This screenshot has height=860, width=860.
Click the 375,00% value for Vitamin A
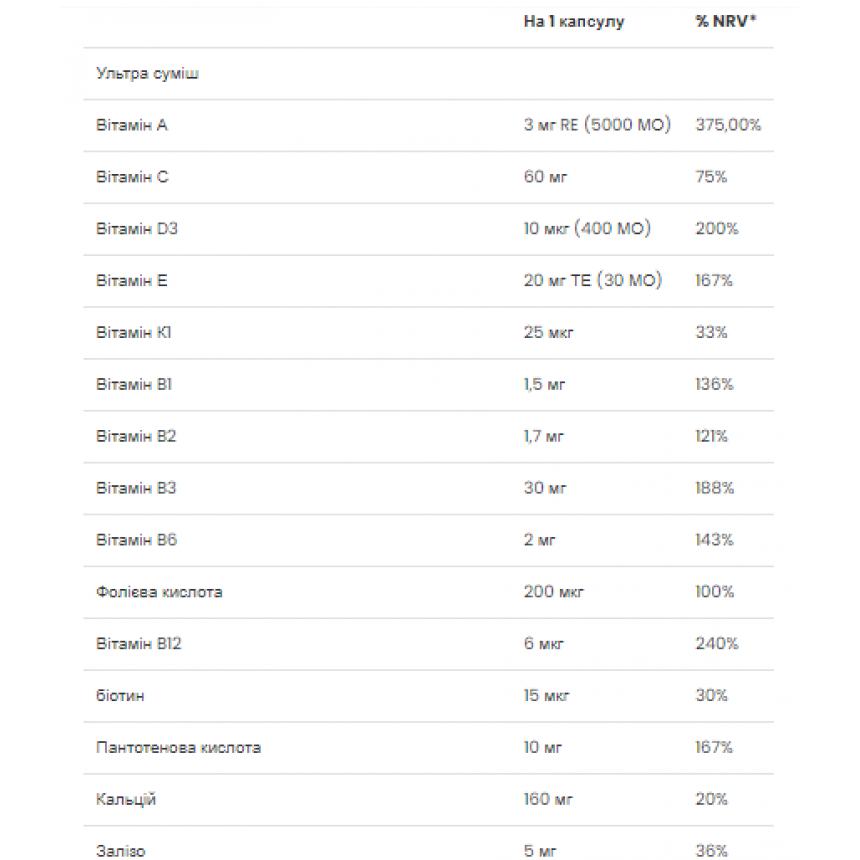pos(728,125)
